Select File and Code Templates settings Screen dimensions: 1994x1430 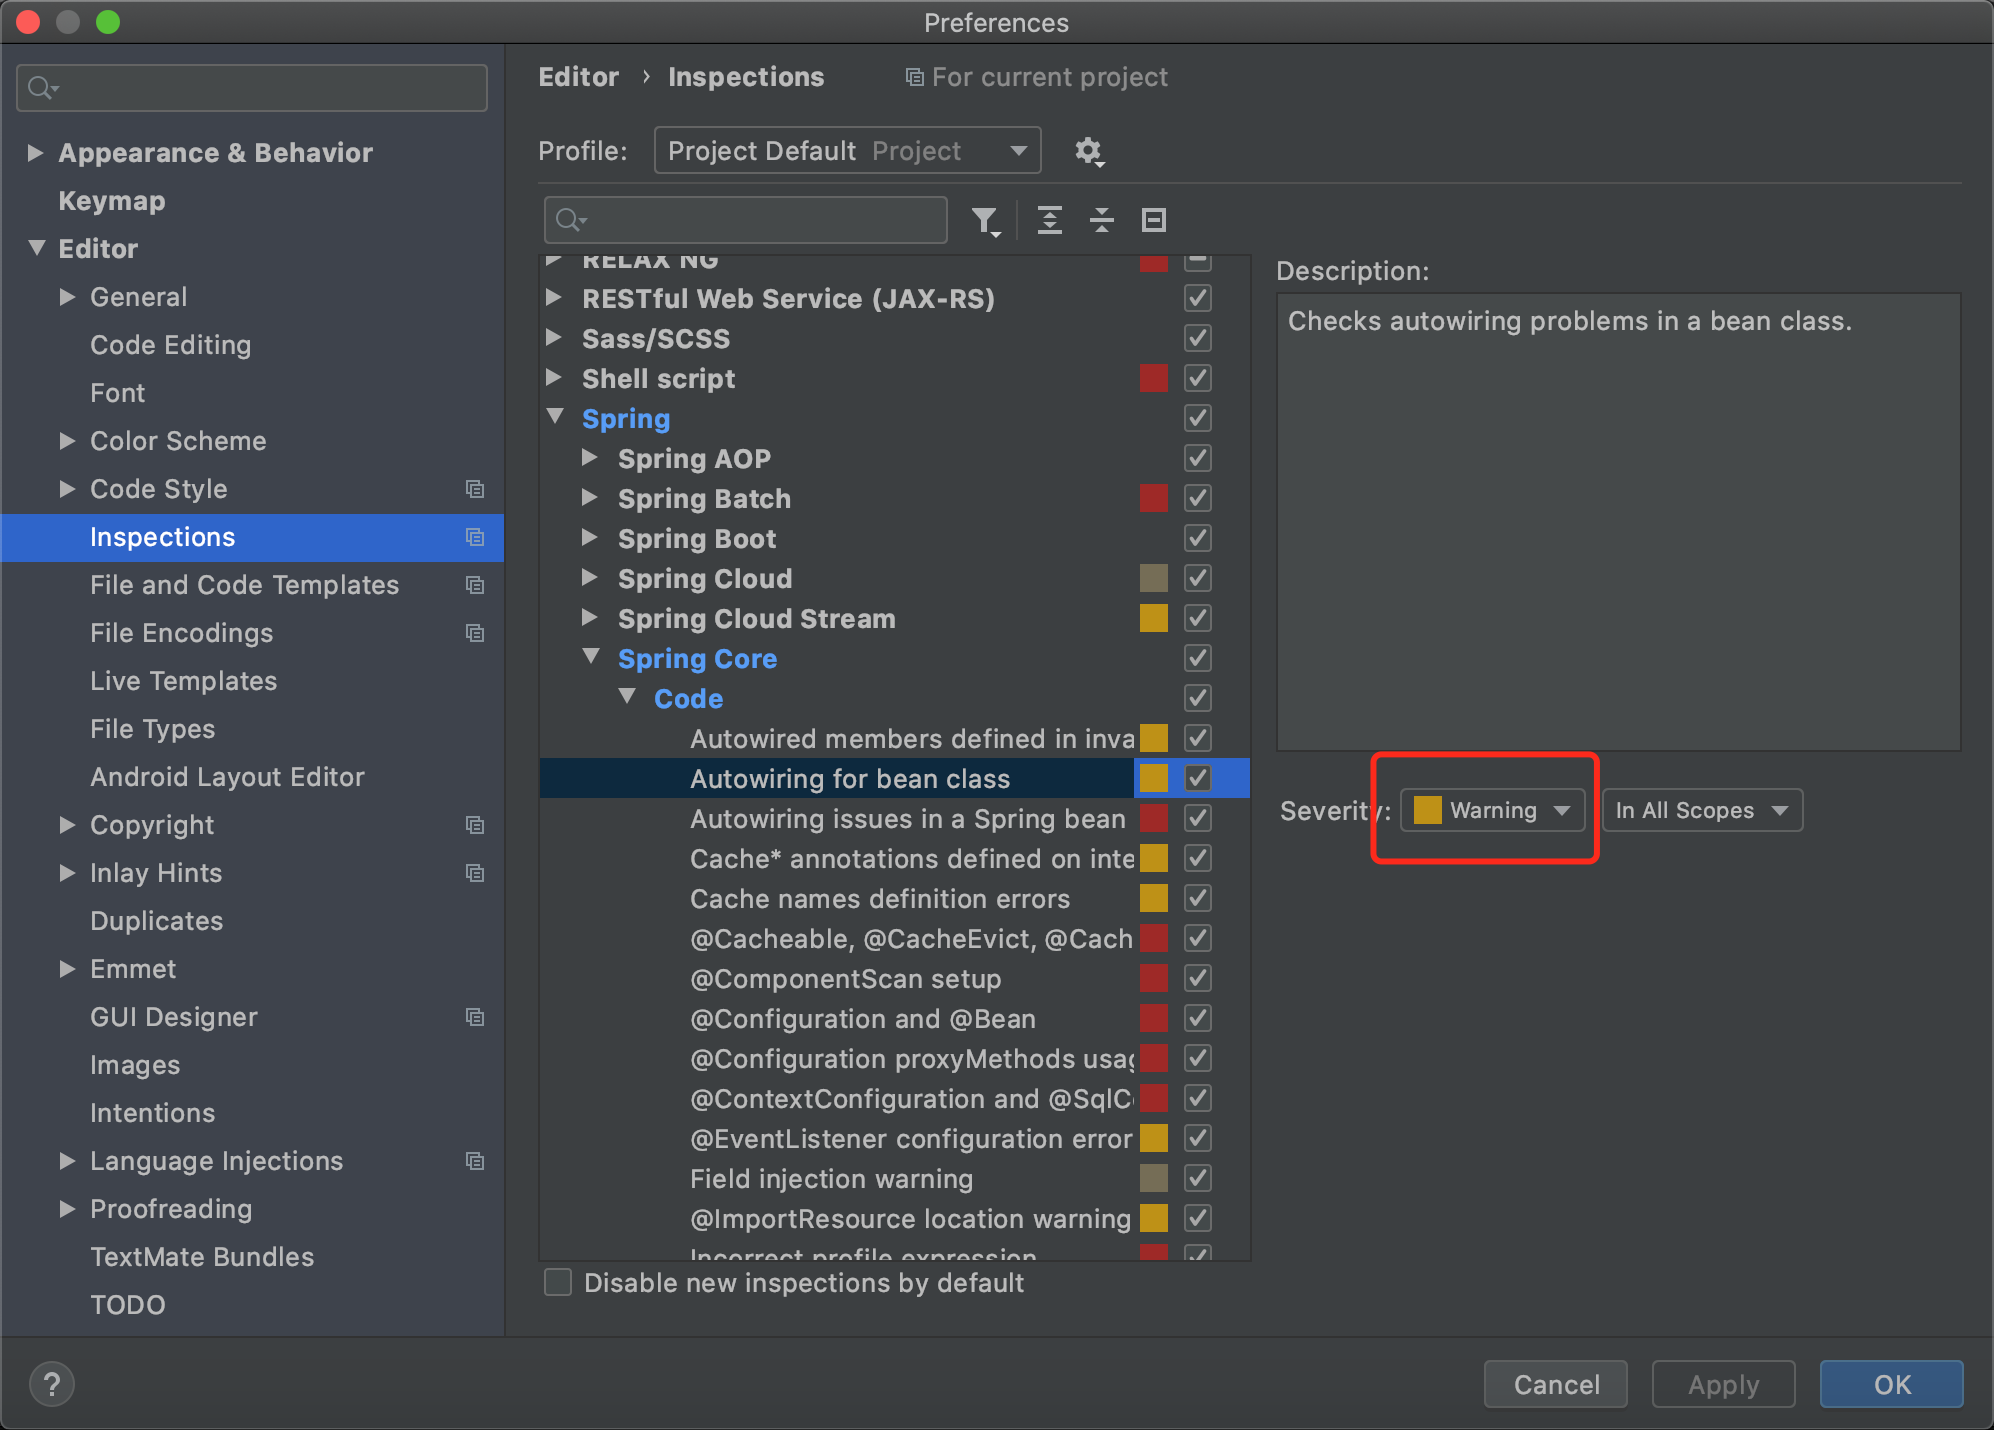coord(244,585)
